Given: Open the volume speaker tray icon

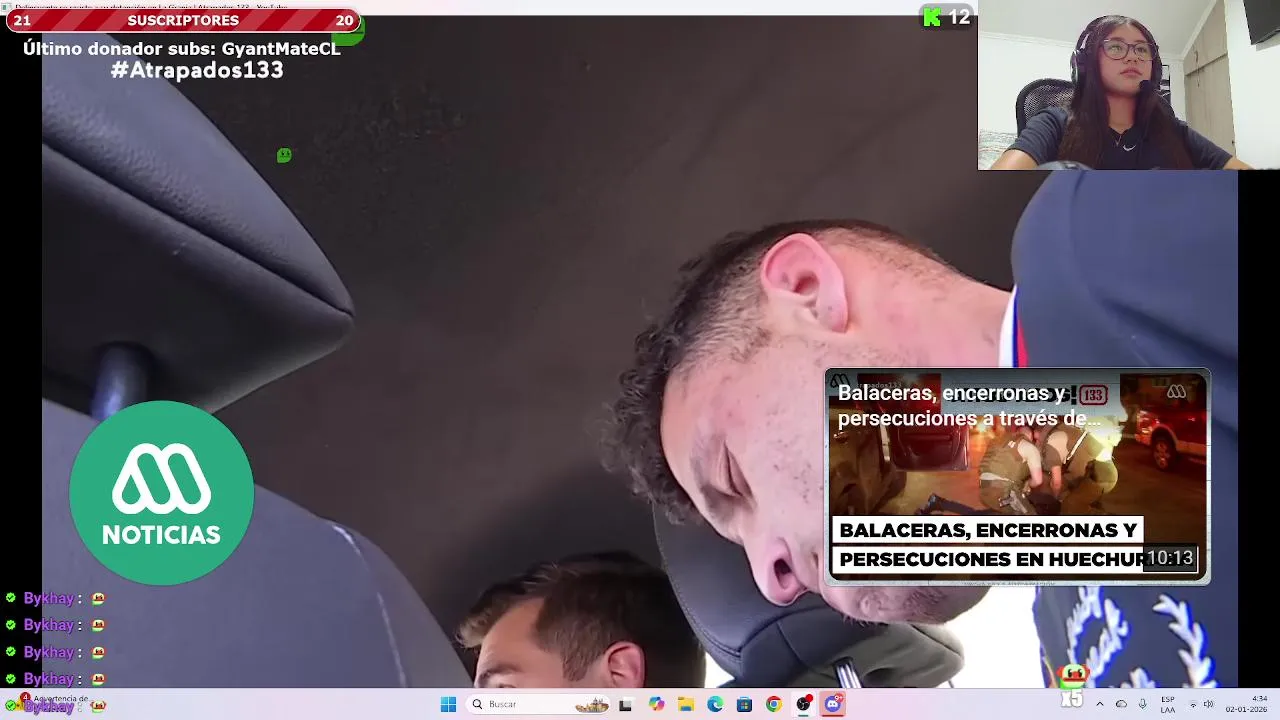Looking at the screenshot, I should pyautogui.click(x=1208, y=704).
